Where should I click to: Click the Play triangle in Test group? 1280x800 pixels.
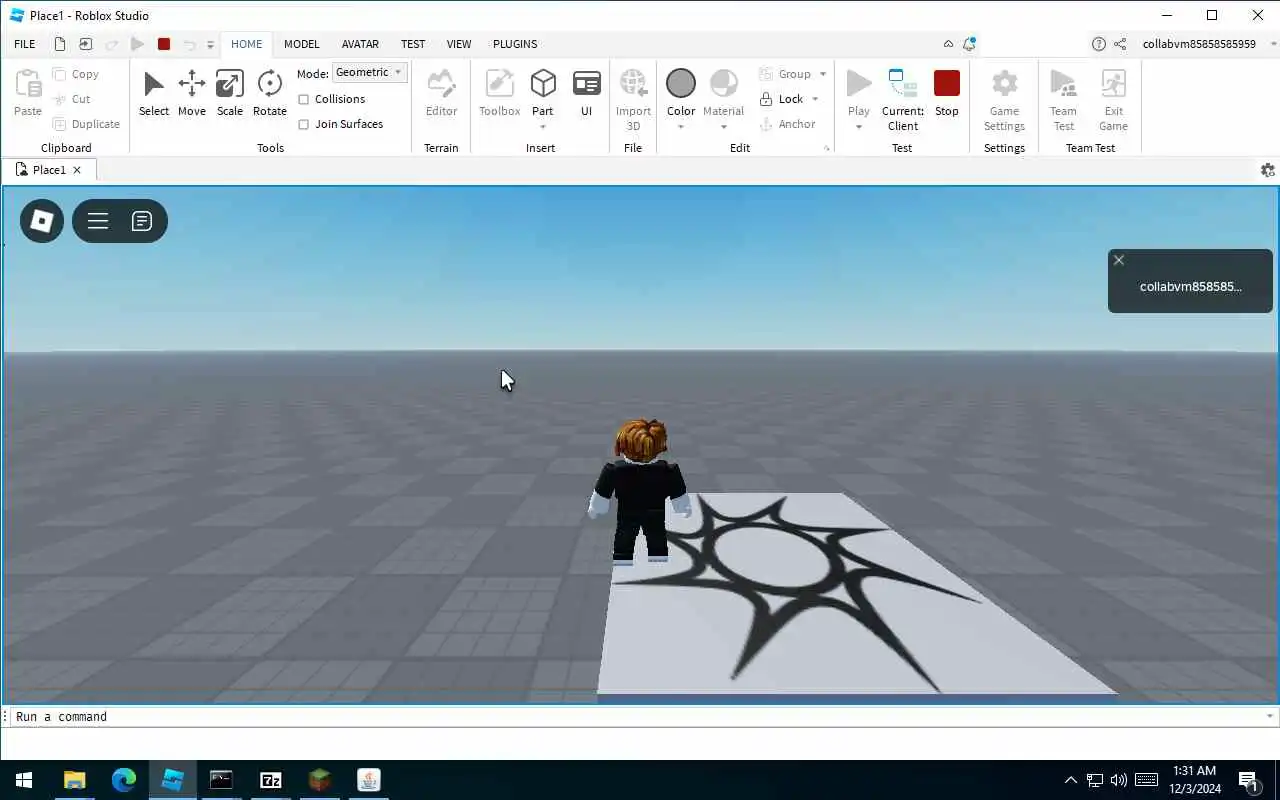tap(859, 83)
